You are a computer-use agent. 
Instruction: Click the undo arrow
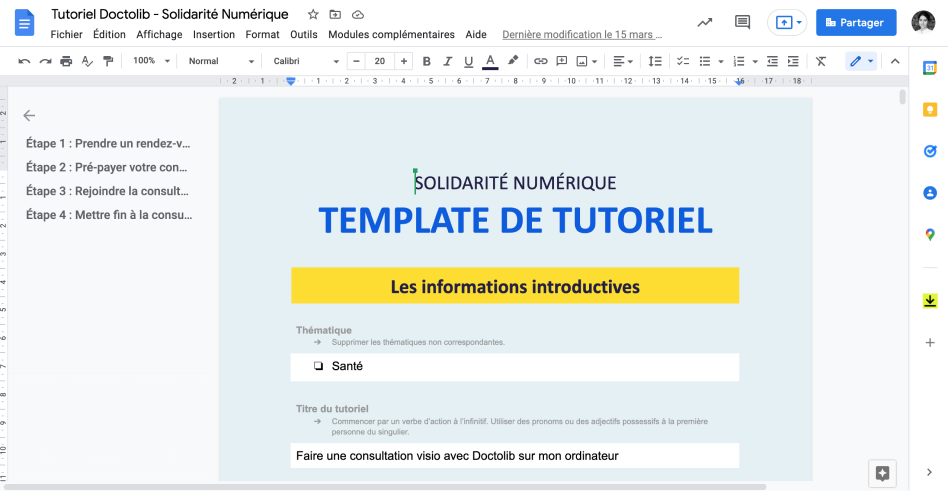point(24,61)
